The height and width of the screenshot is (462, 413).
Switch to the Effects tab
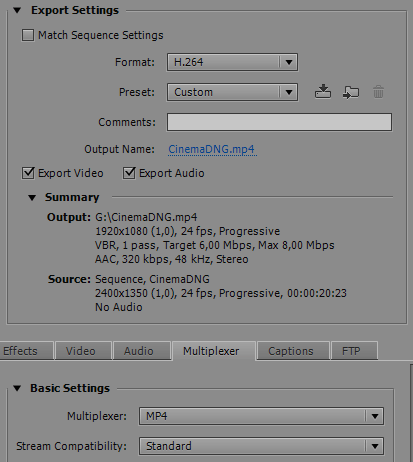[x=26, y=351]
